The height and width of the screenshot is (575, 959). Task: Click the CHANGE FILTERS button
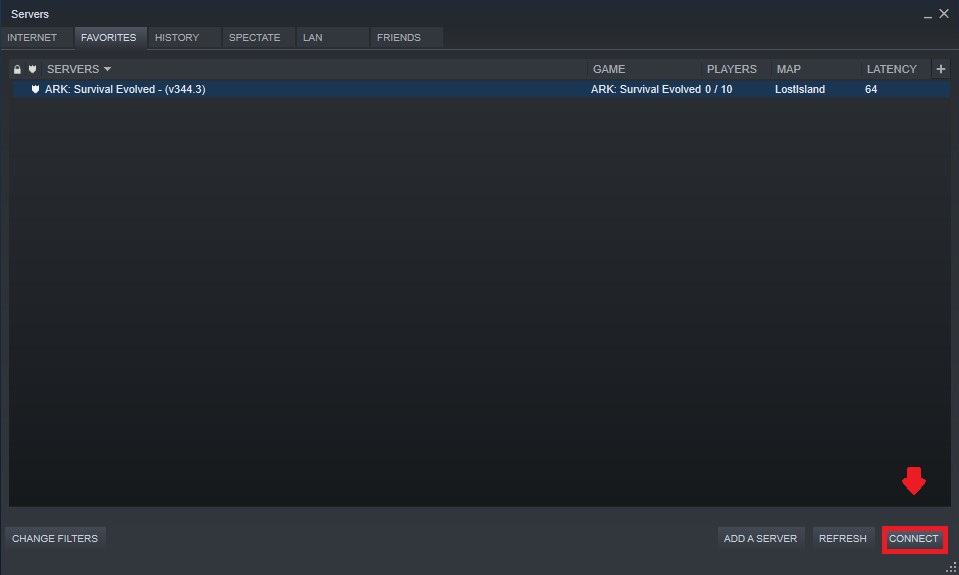point(55,538)
